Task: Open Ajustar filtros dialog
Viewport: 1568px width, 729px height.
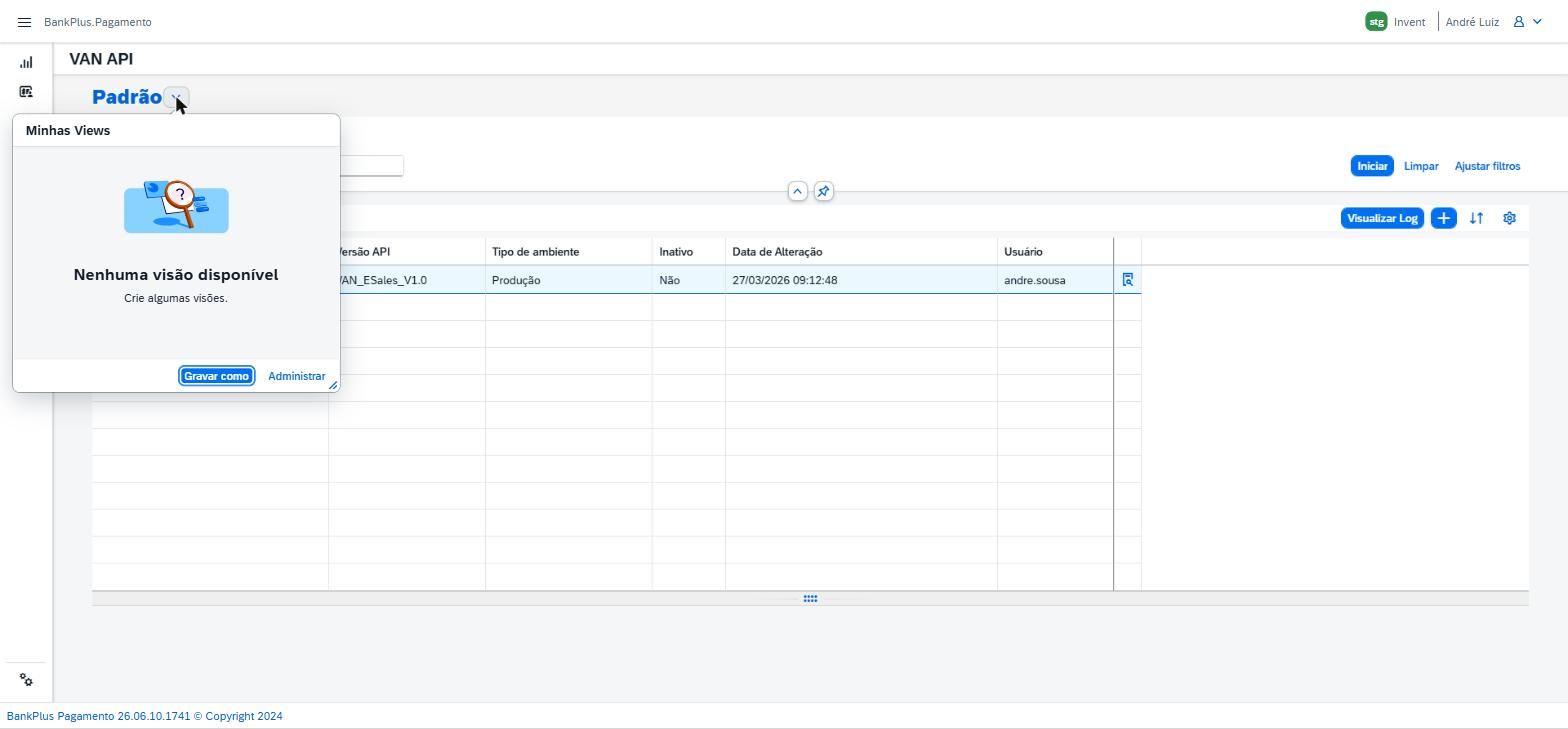Action: [x=1487, y=166]
